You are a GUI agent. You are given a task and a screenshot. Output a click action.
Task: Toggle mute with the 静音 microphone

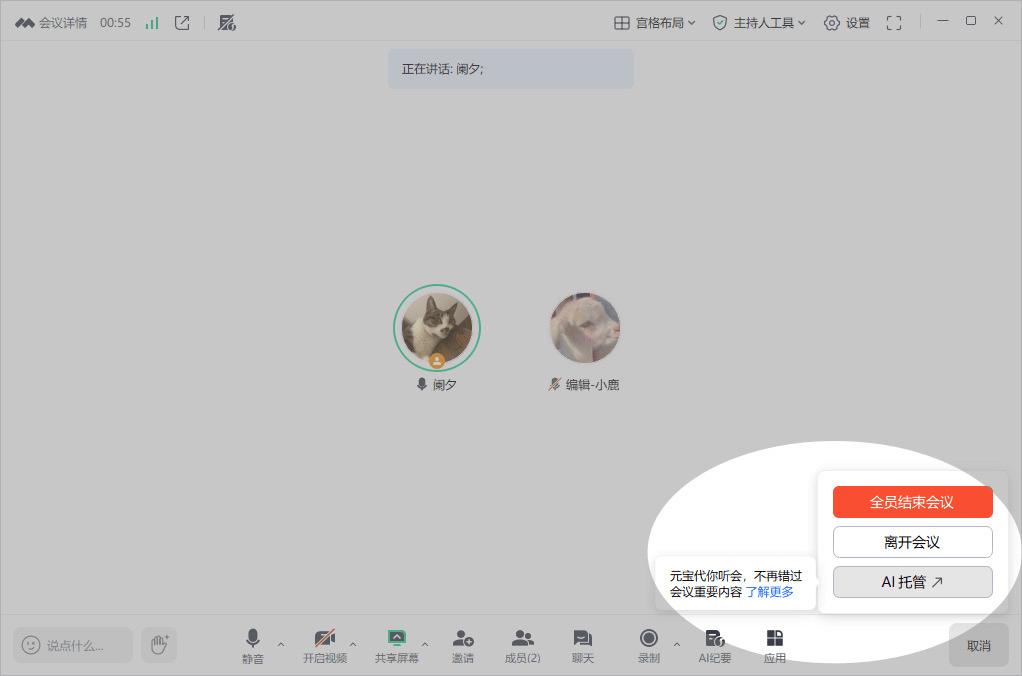coord(252,637)
